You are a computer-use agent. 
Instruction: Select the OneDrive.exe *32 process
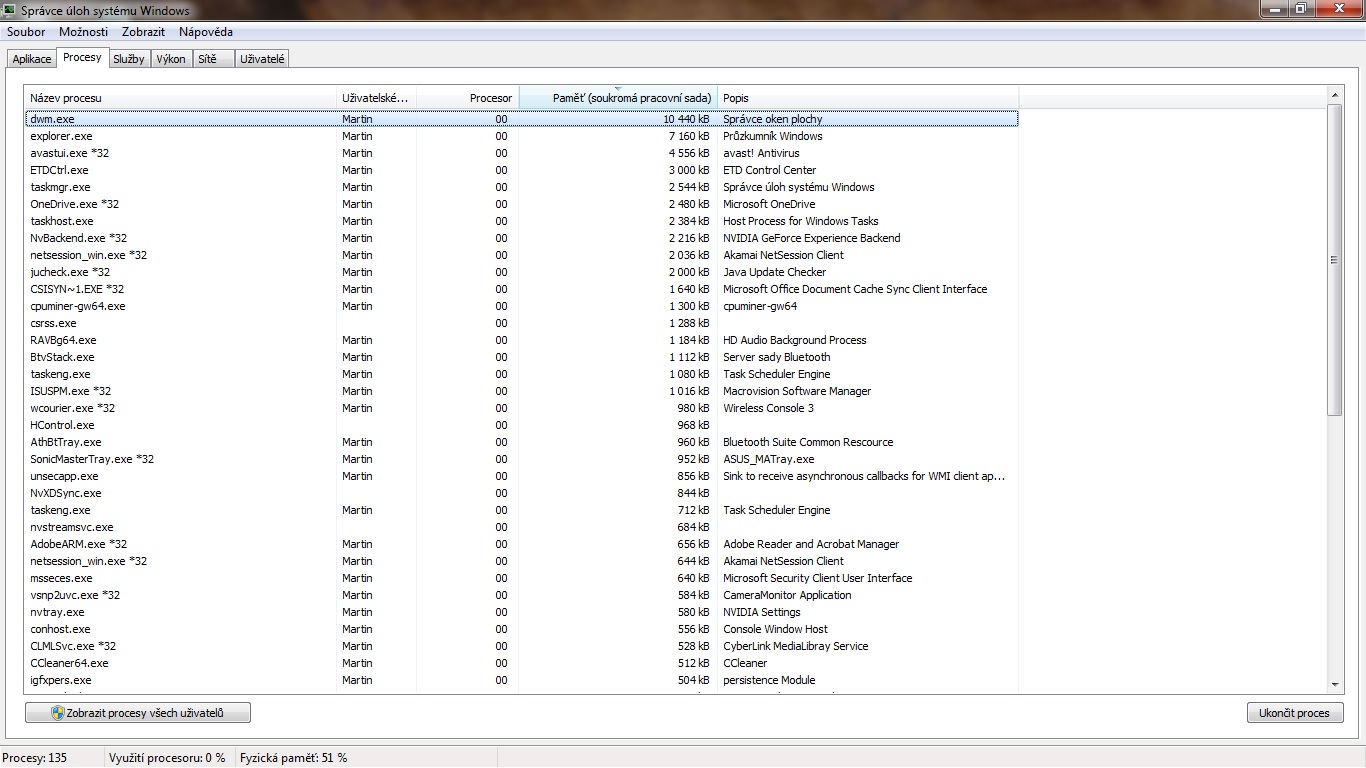521,204
